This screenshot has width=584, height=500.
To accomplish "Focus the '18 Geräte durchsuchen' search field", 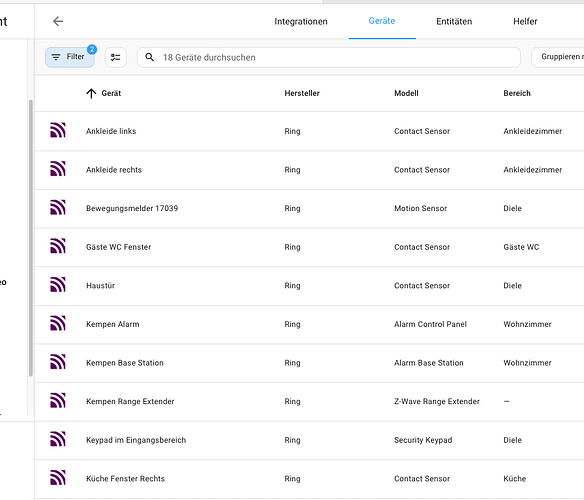I will click(x=328, y=57).
